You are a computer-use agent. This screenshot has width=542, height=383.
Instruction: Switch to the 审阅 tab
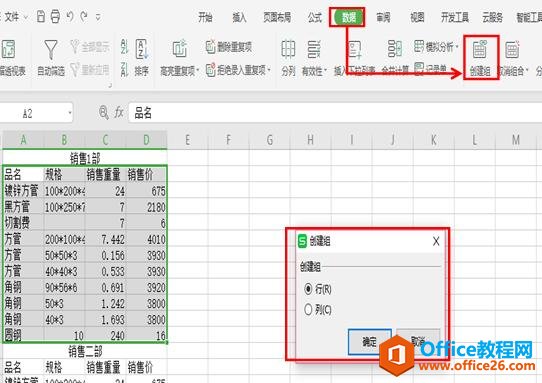pyautogui.click(x=383, y=17)
